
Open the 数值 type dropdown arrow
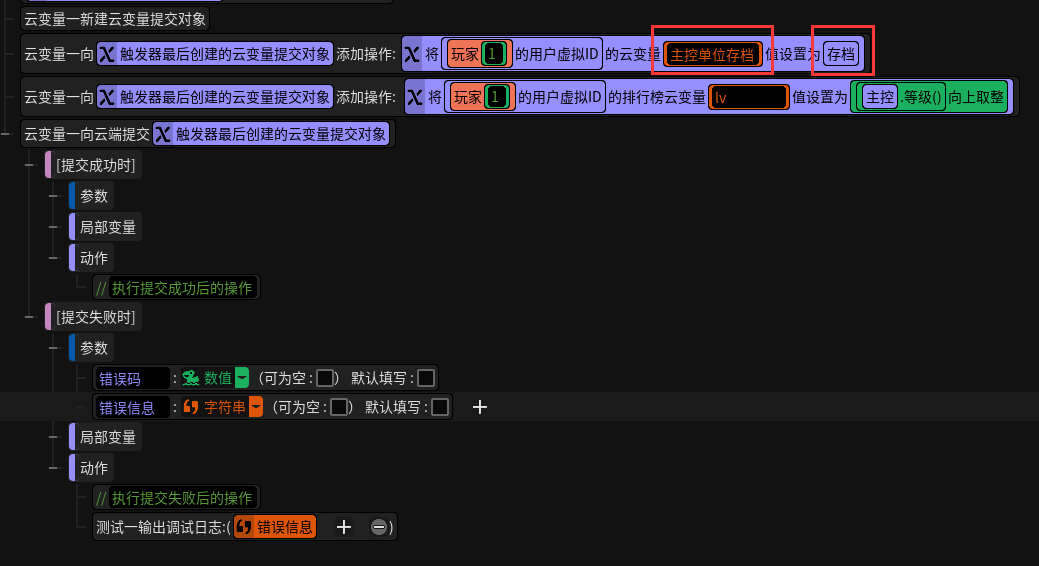(242, 378)
